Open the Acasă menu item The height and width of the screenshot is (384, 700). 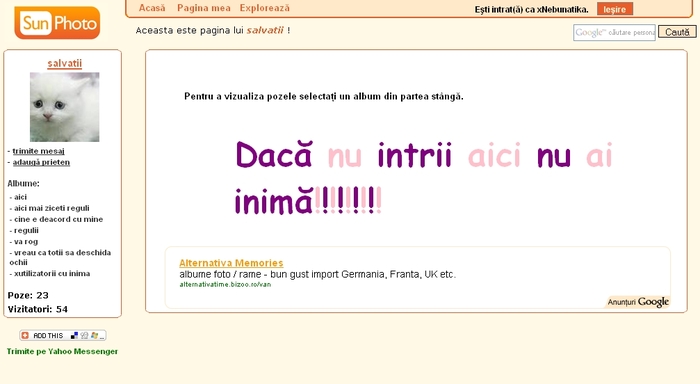pyautogui.click(x=152, y=8)
